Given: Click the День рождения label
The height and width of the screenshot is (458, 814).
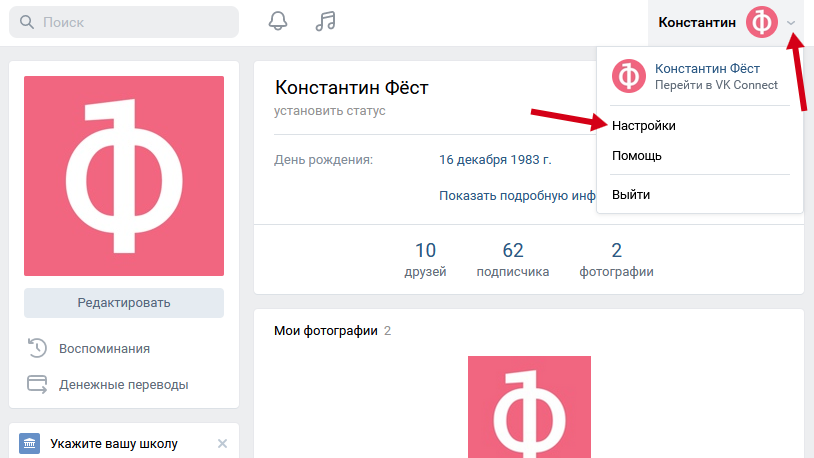Looking at the screenshot, I should pos(323,159).
